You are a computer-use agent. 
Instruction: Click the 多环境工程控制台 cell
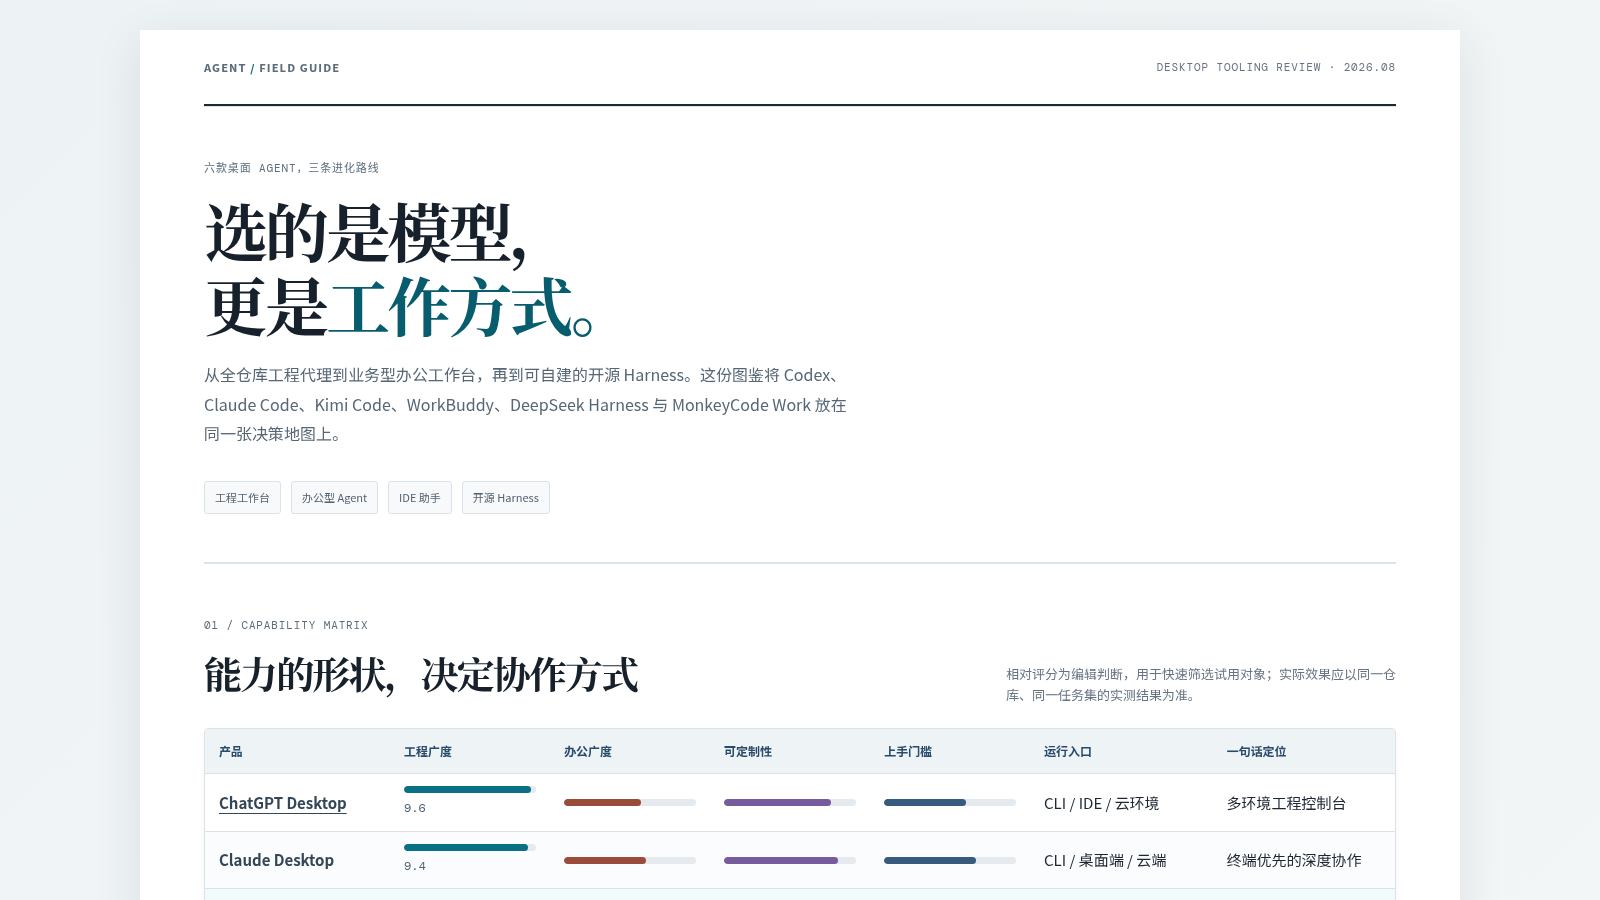coord(1286,803)
